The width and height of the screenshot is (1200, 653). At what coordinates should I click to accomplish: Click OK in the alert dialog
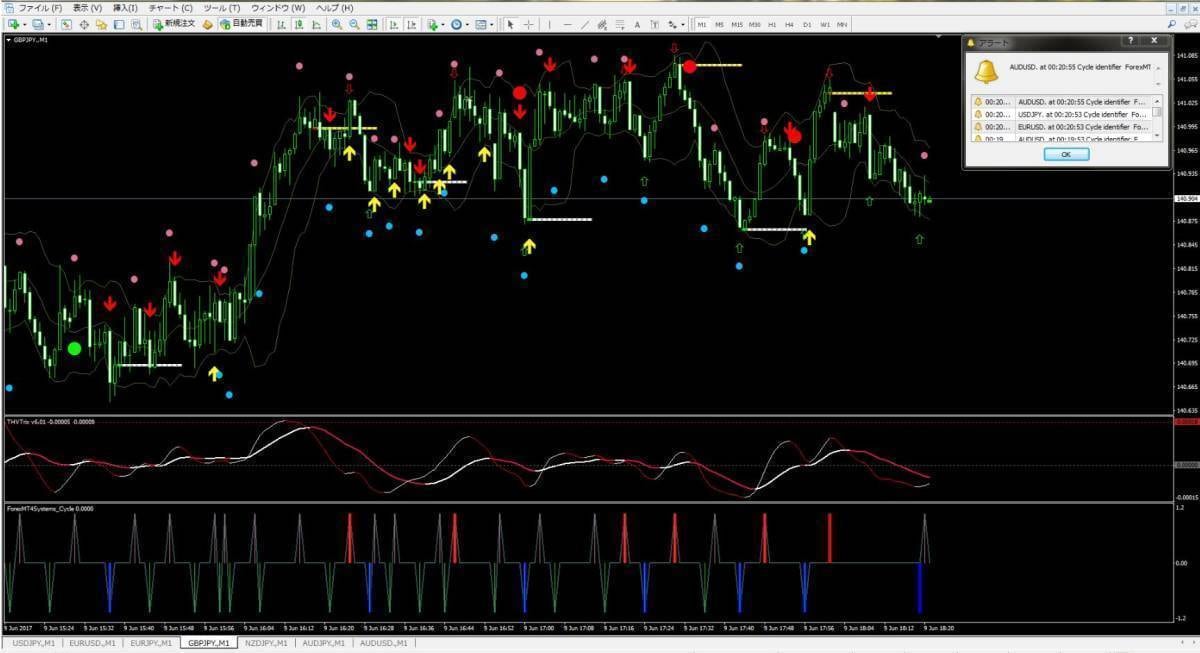(1065, 155)
